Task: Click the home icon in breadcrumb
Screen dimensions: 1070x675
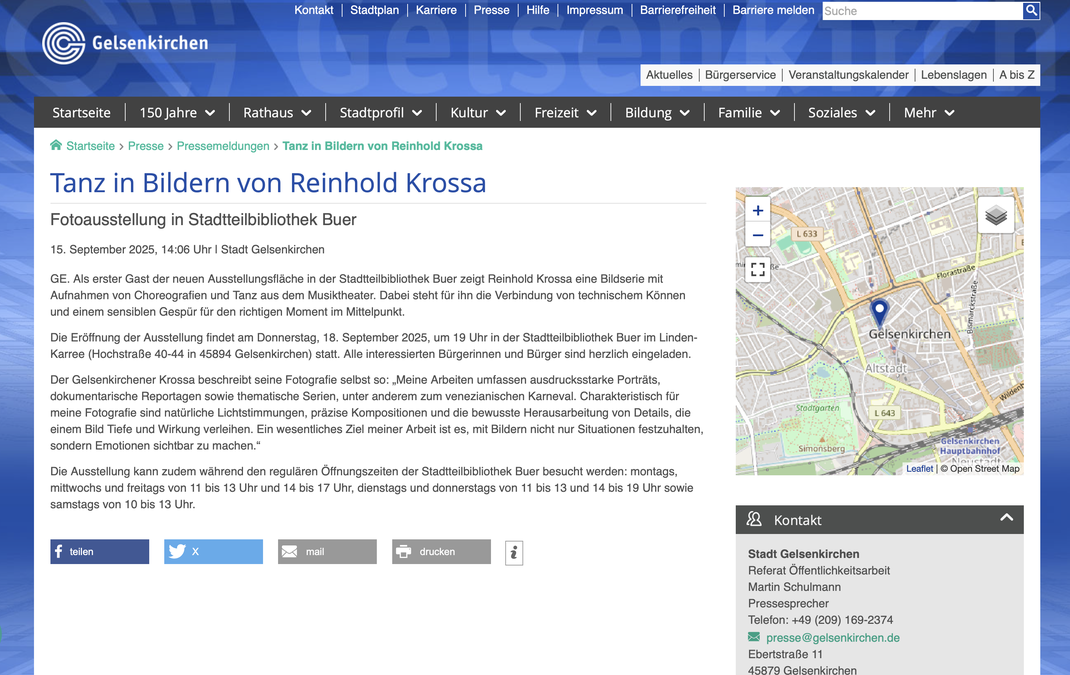Action: click(56, 145)
